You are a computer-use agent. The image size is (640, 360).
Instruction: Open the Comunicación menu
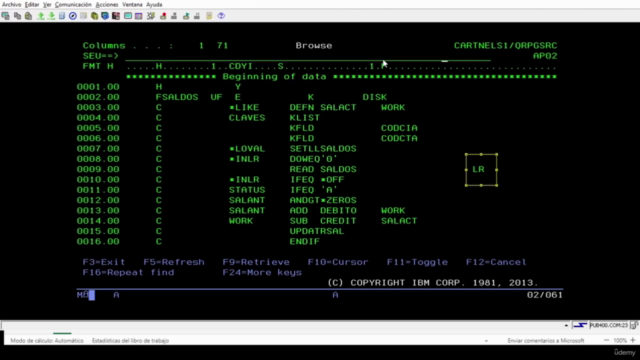[x=73, y=4]
